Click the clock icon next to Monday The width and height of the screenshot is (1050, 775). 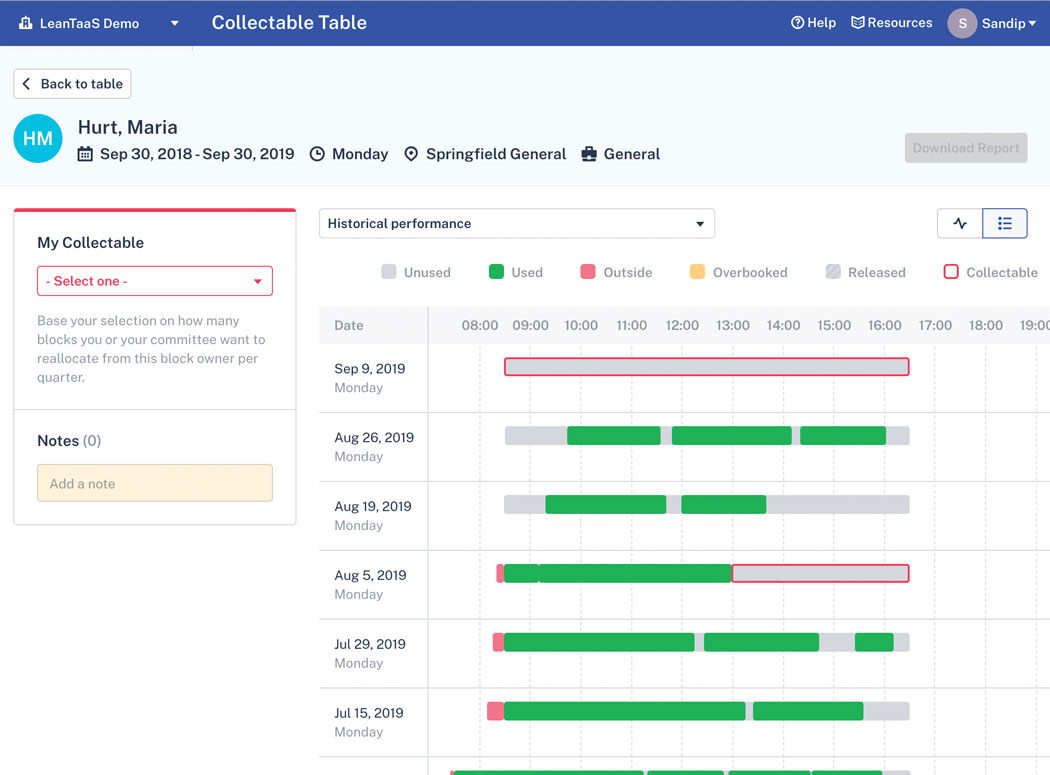(x=317, y=154)
